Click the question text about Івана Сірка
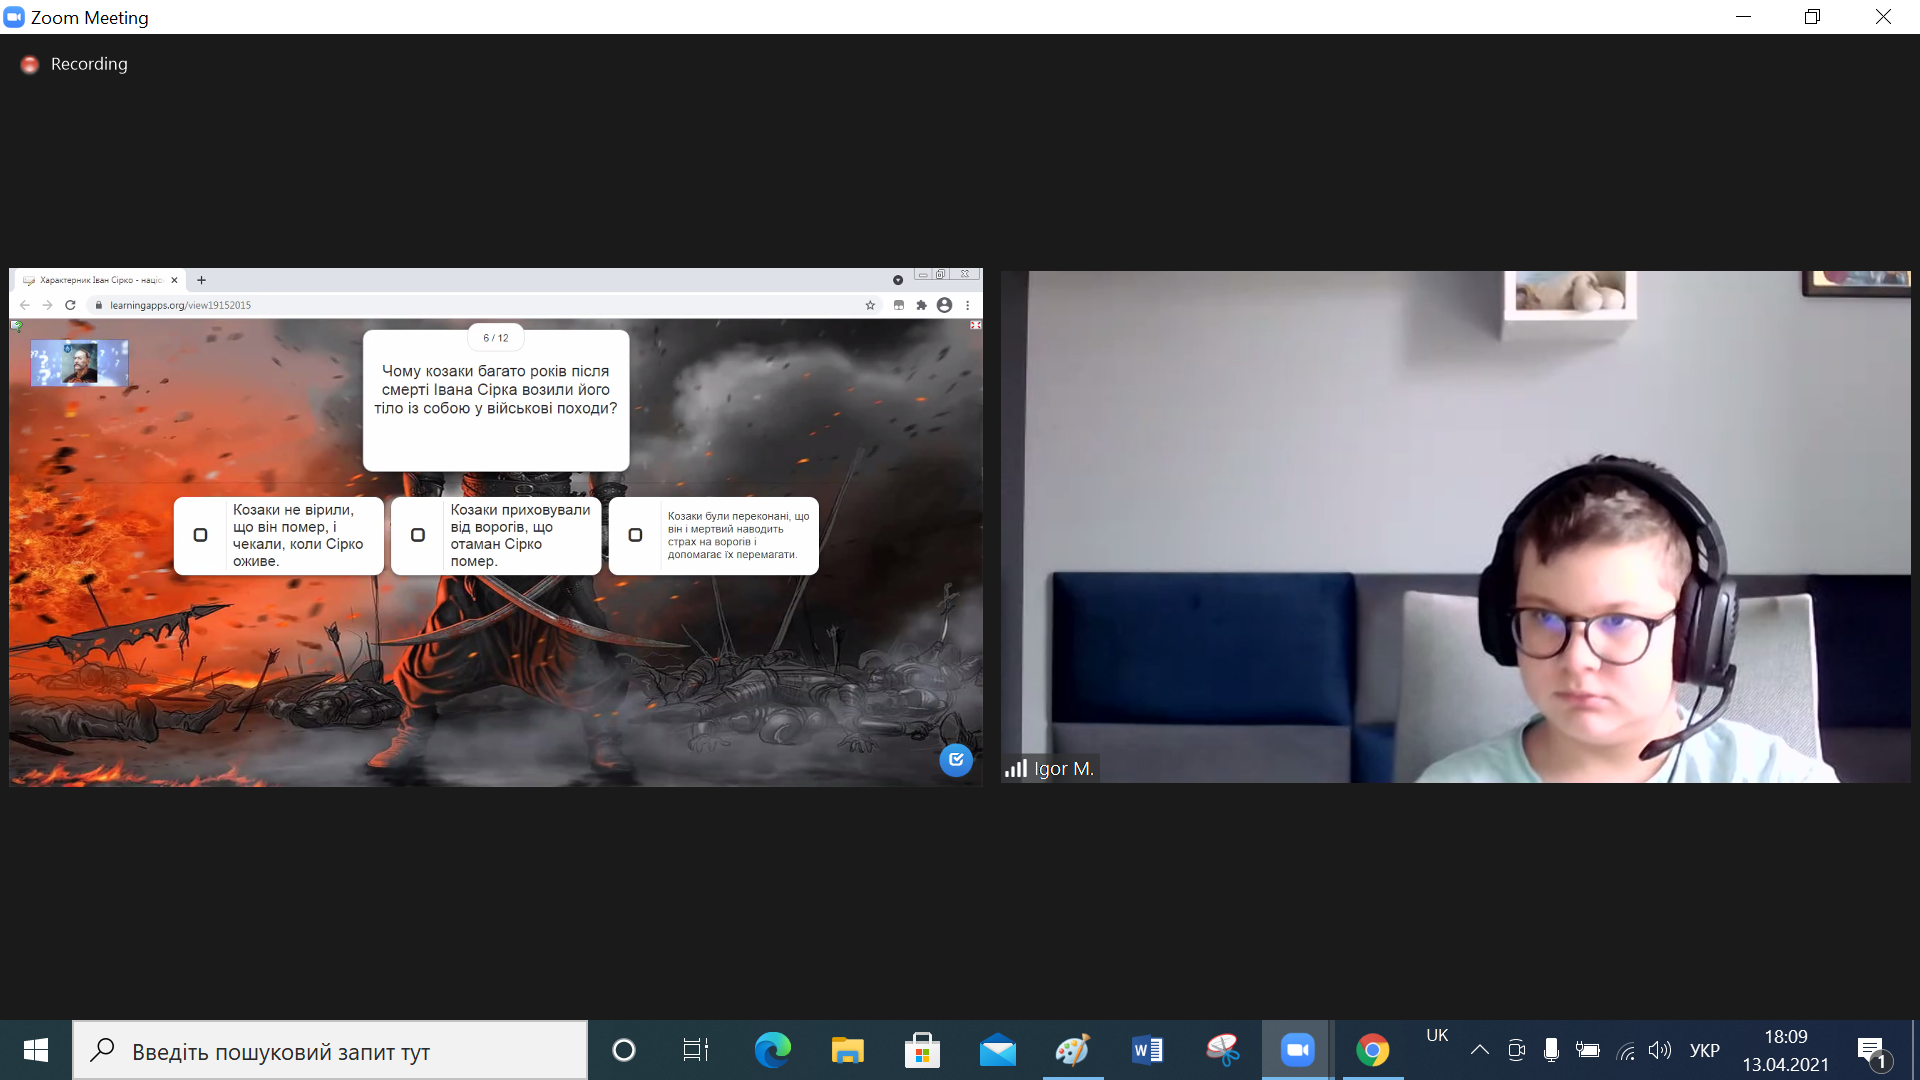This screenshot has height=1080, width=1920. [496, 390]
